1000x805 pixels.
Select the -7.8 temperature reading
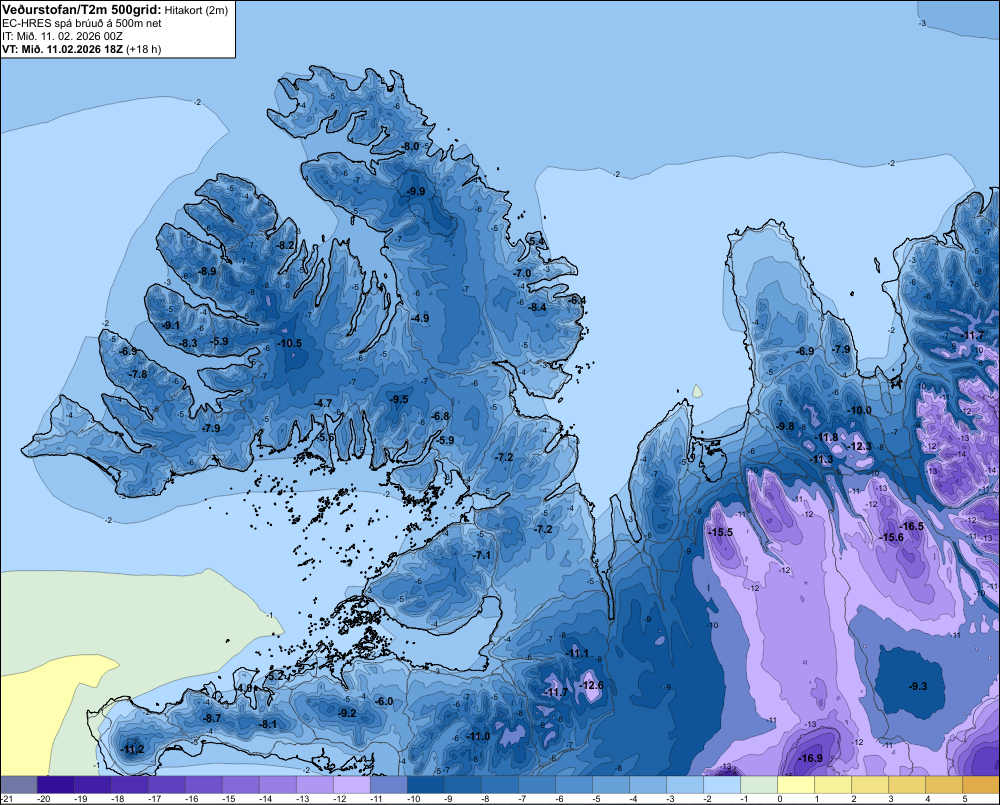(138, 374)
